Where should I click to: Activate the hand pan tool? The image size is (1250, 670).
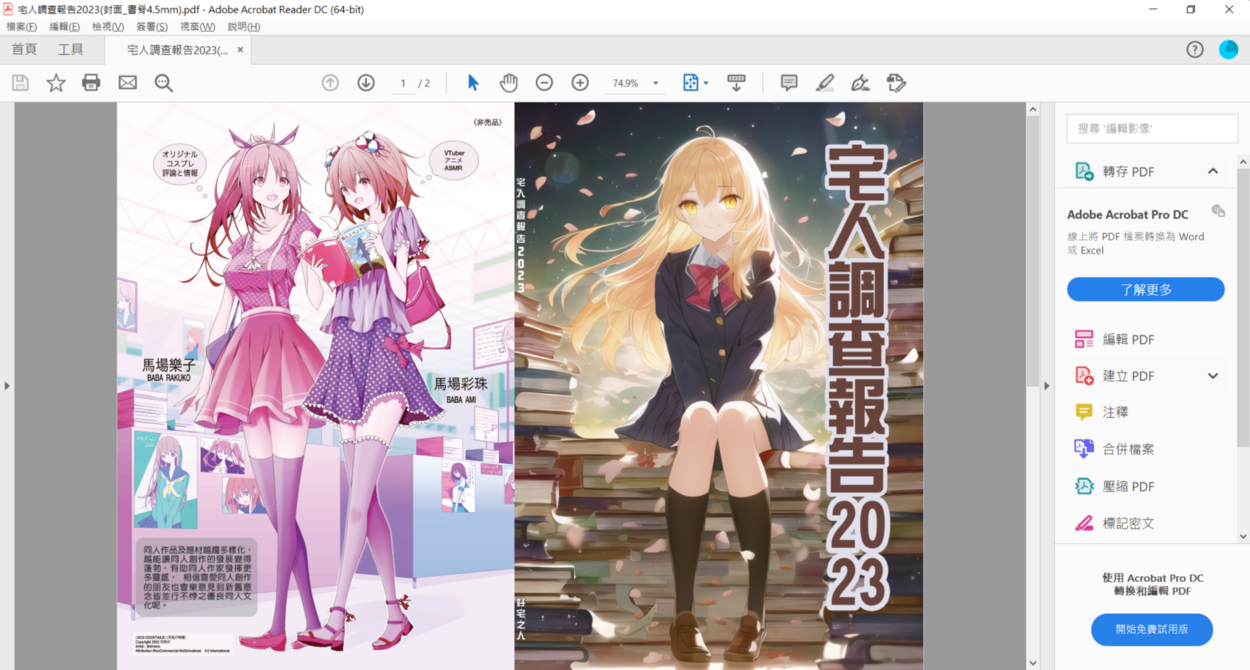(x=508, y=83)
